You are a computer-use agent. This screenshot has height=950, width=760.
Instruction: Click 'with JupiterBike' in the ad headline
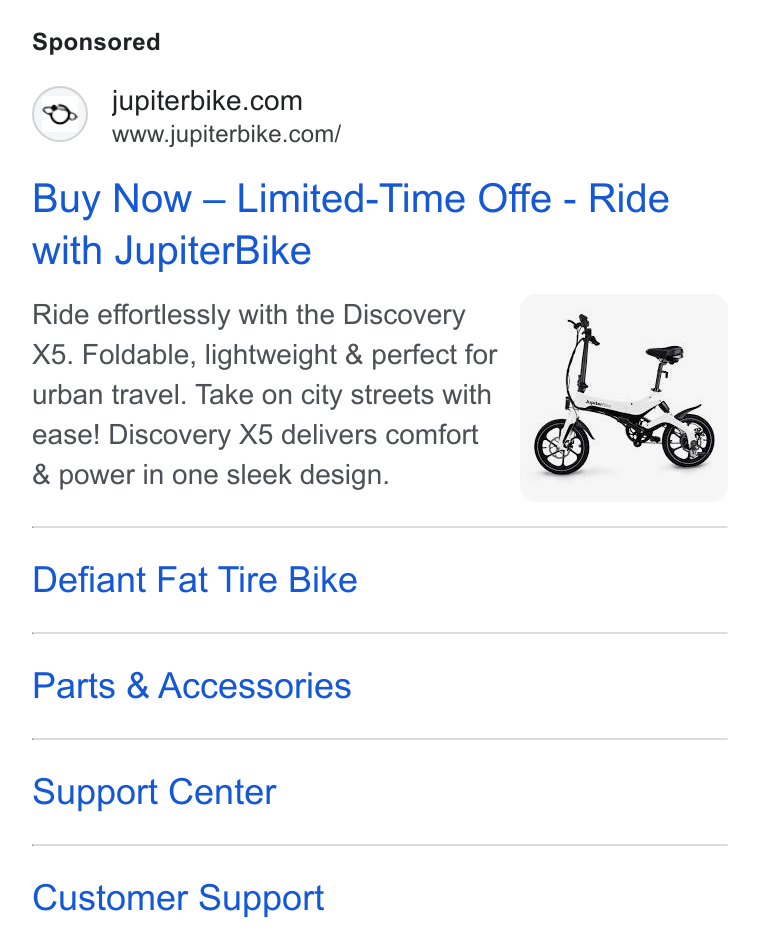click(172, 251)
